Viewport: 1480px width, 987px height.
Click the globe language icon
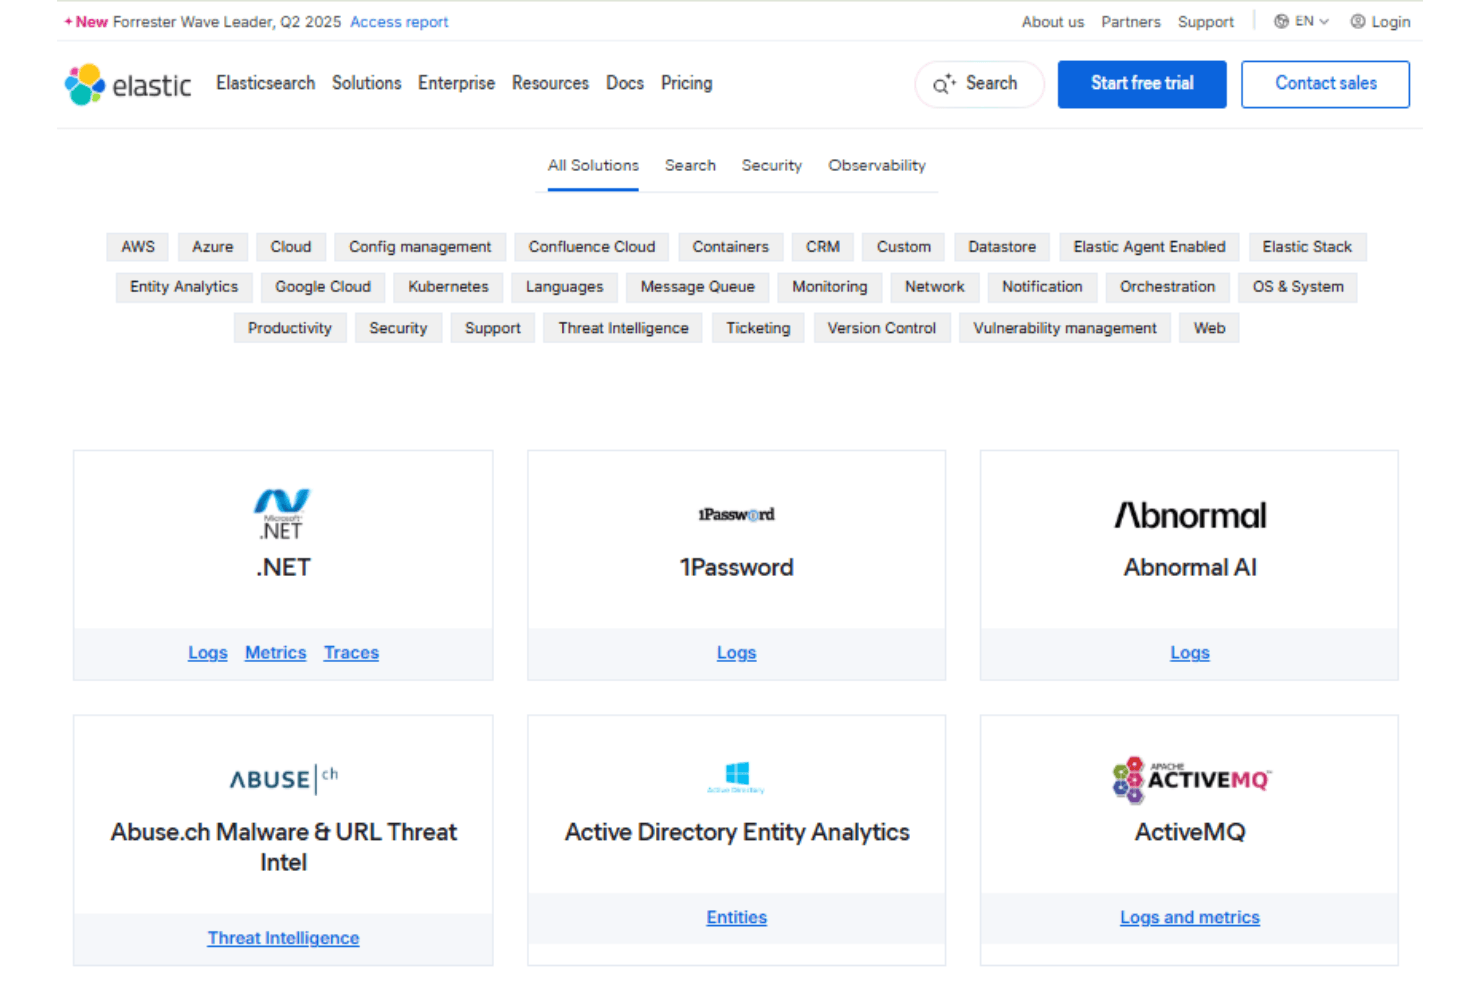(1281, 21)
